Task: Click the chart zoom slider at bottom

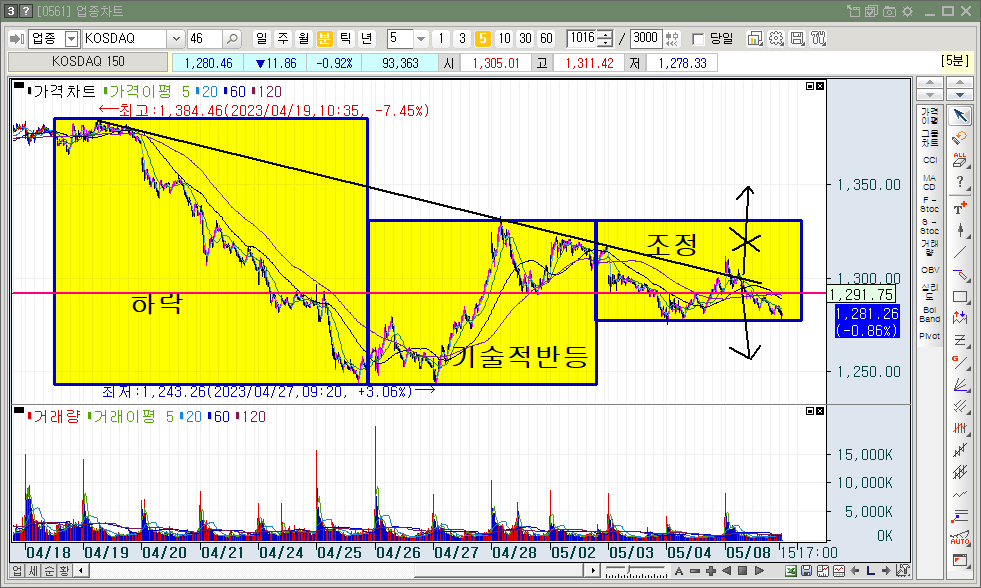Action: point(636,571)
